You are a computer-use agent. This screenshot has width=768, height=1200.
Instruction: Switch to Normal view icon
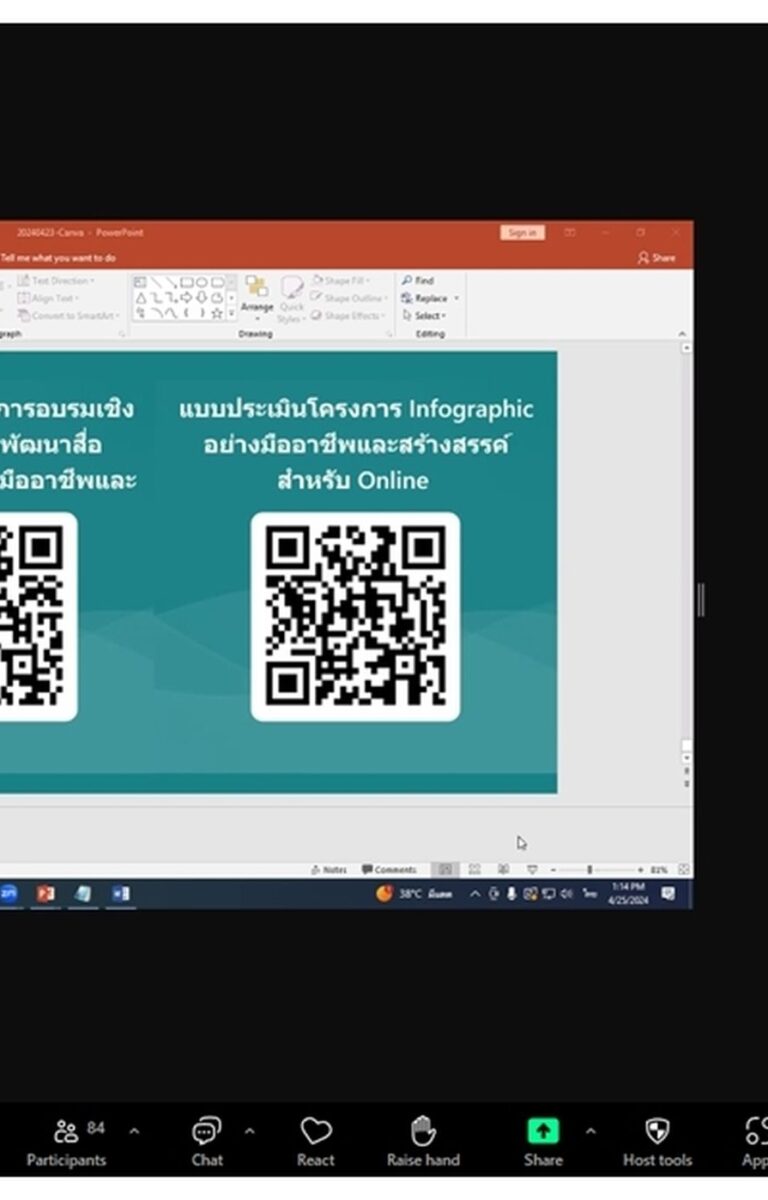tap(446, 870)
